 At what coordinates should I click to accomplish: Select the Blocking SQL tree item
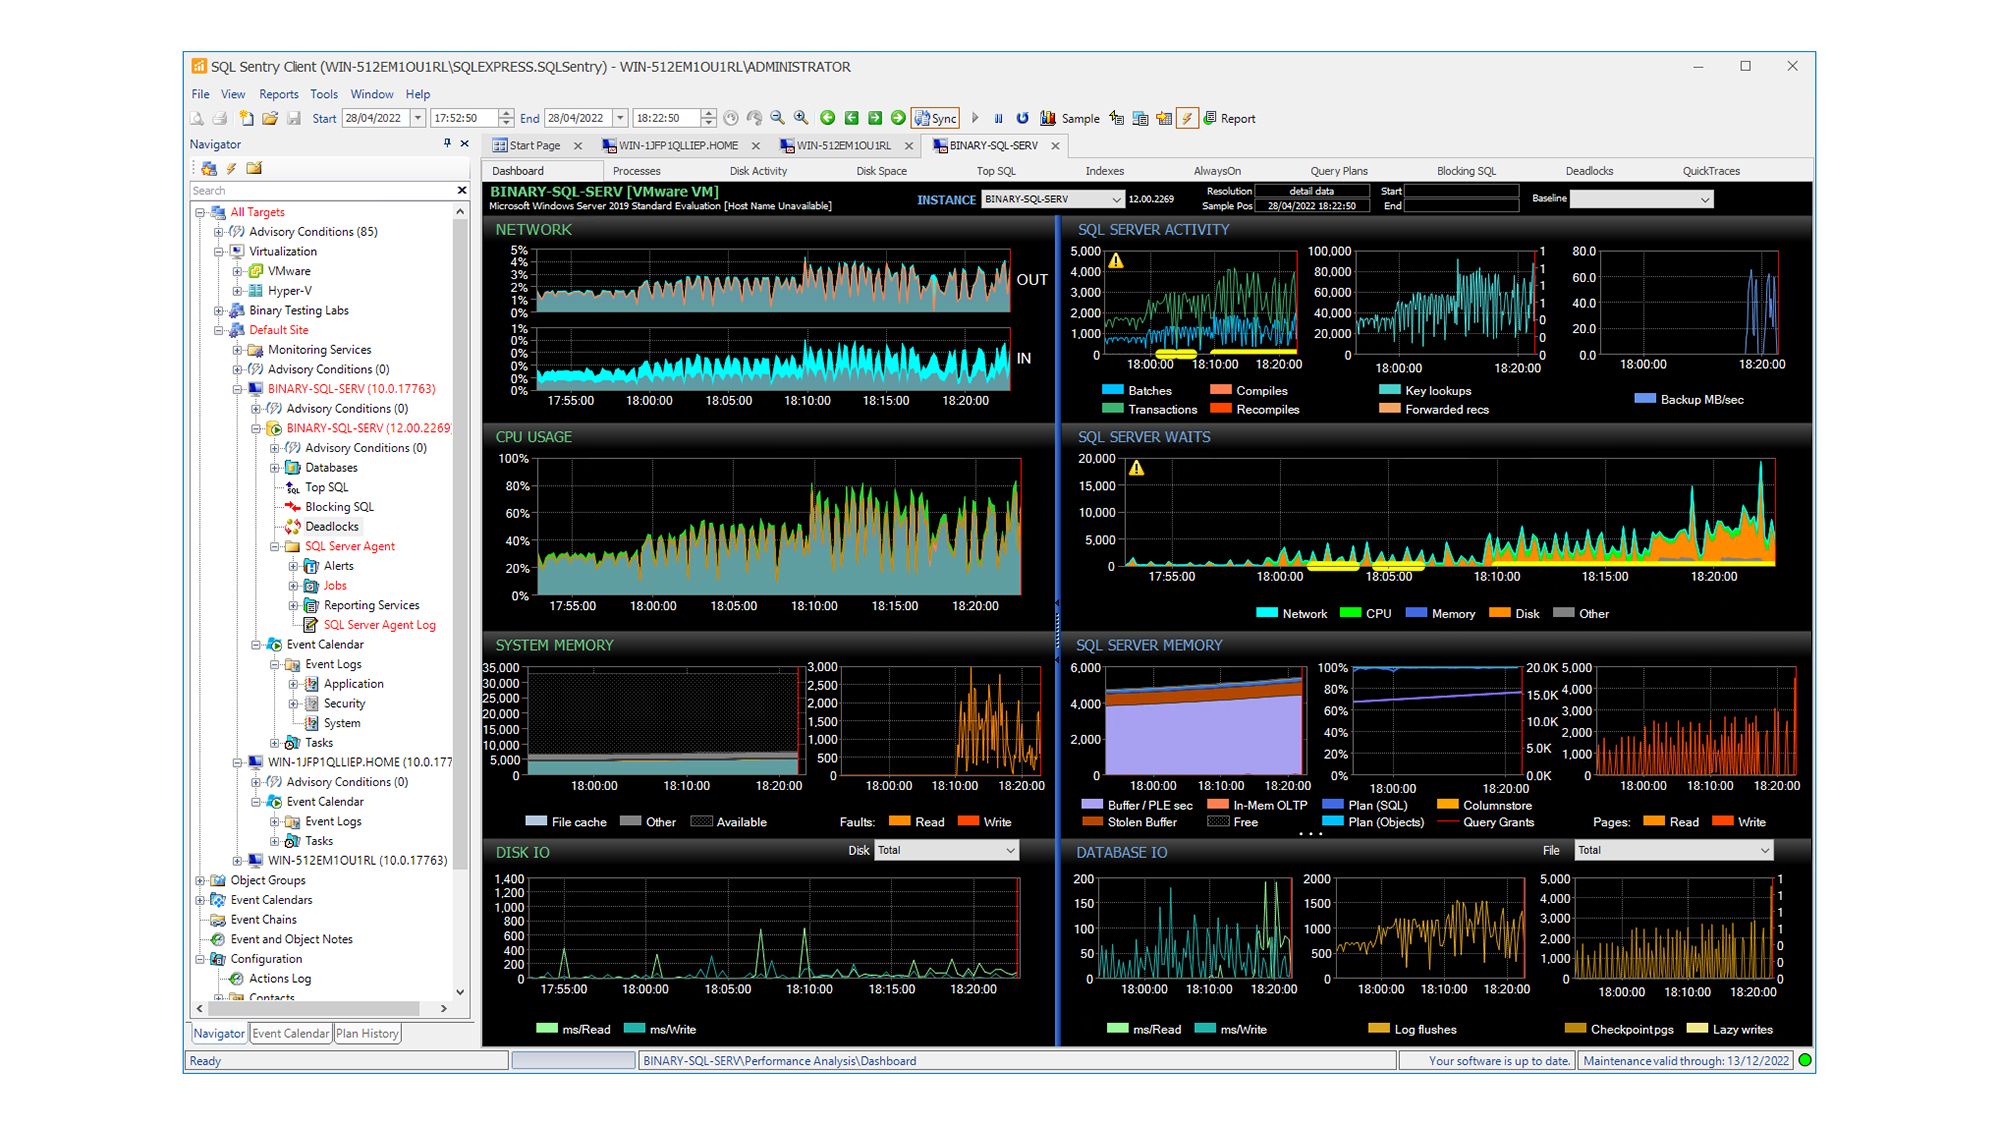pyautogui.click(x=339, y=507)
